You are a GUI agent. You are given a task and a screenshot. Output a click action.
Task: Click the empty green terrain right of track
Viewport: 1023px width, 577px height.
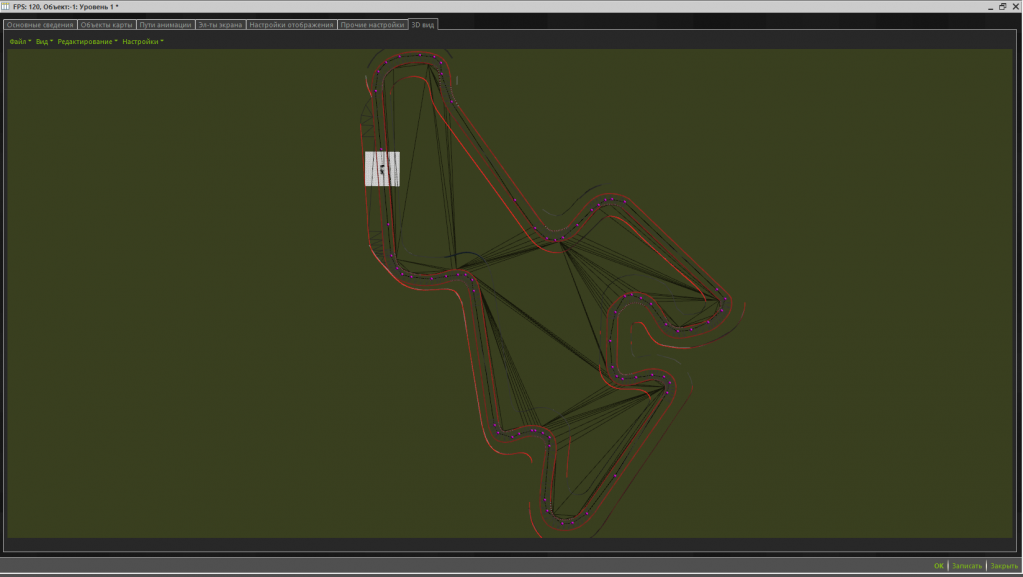860,300
